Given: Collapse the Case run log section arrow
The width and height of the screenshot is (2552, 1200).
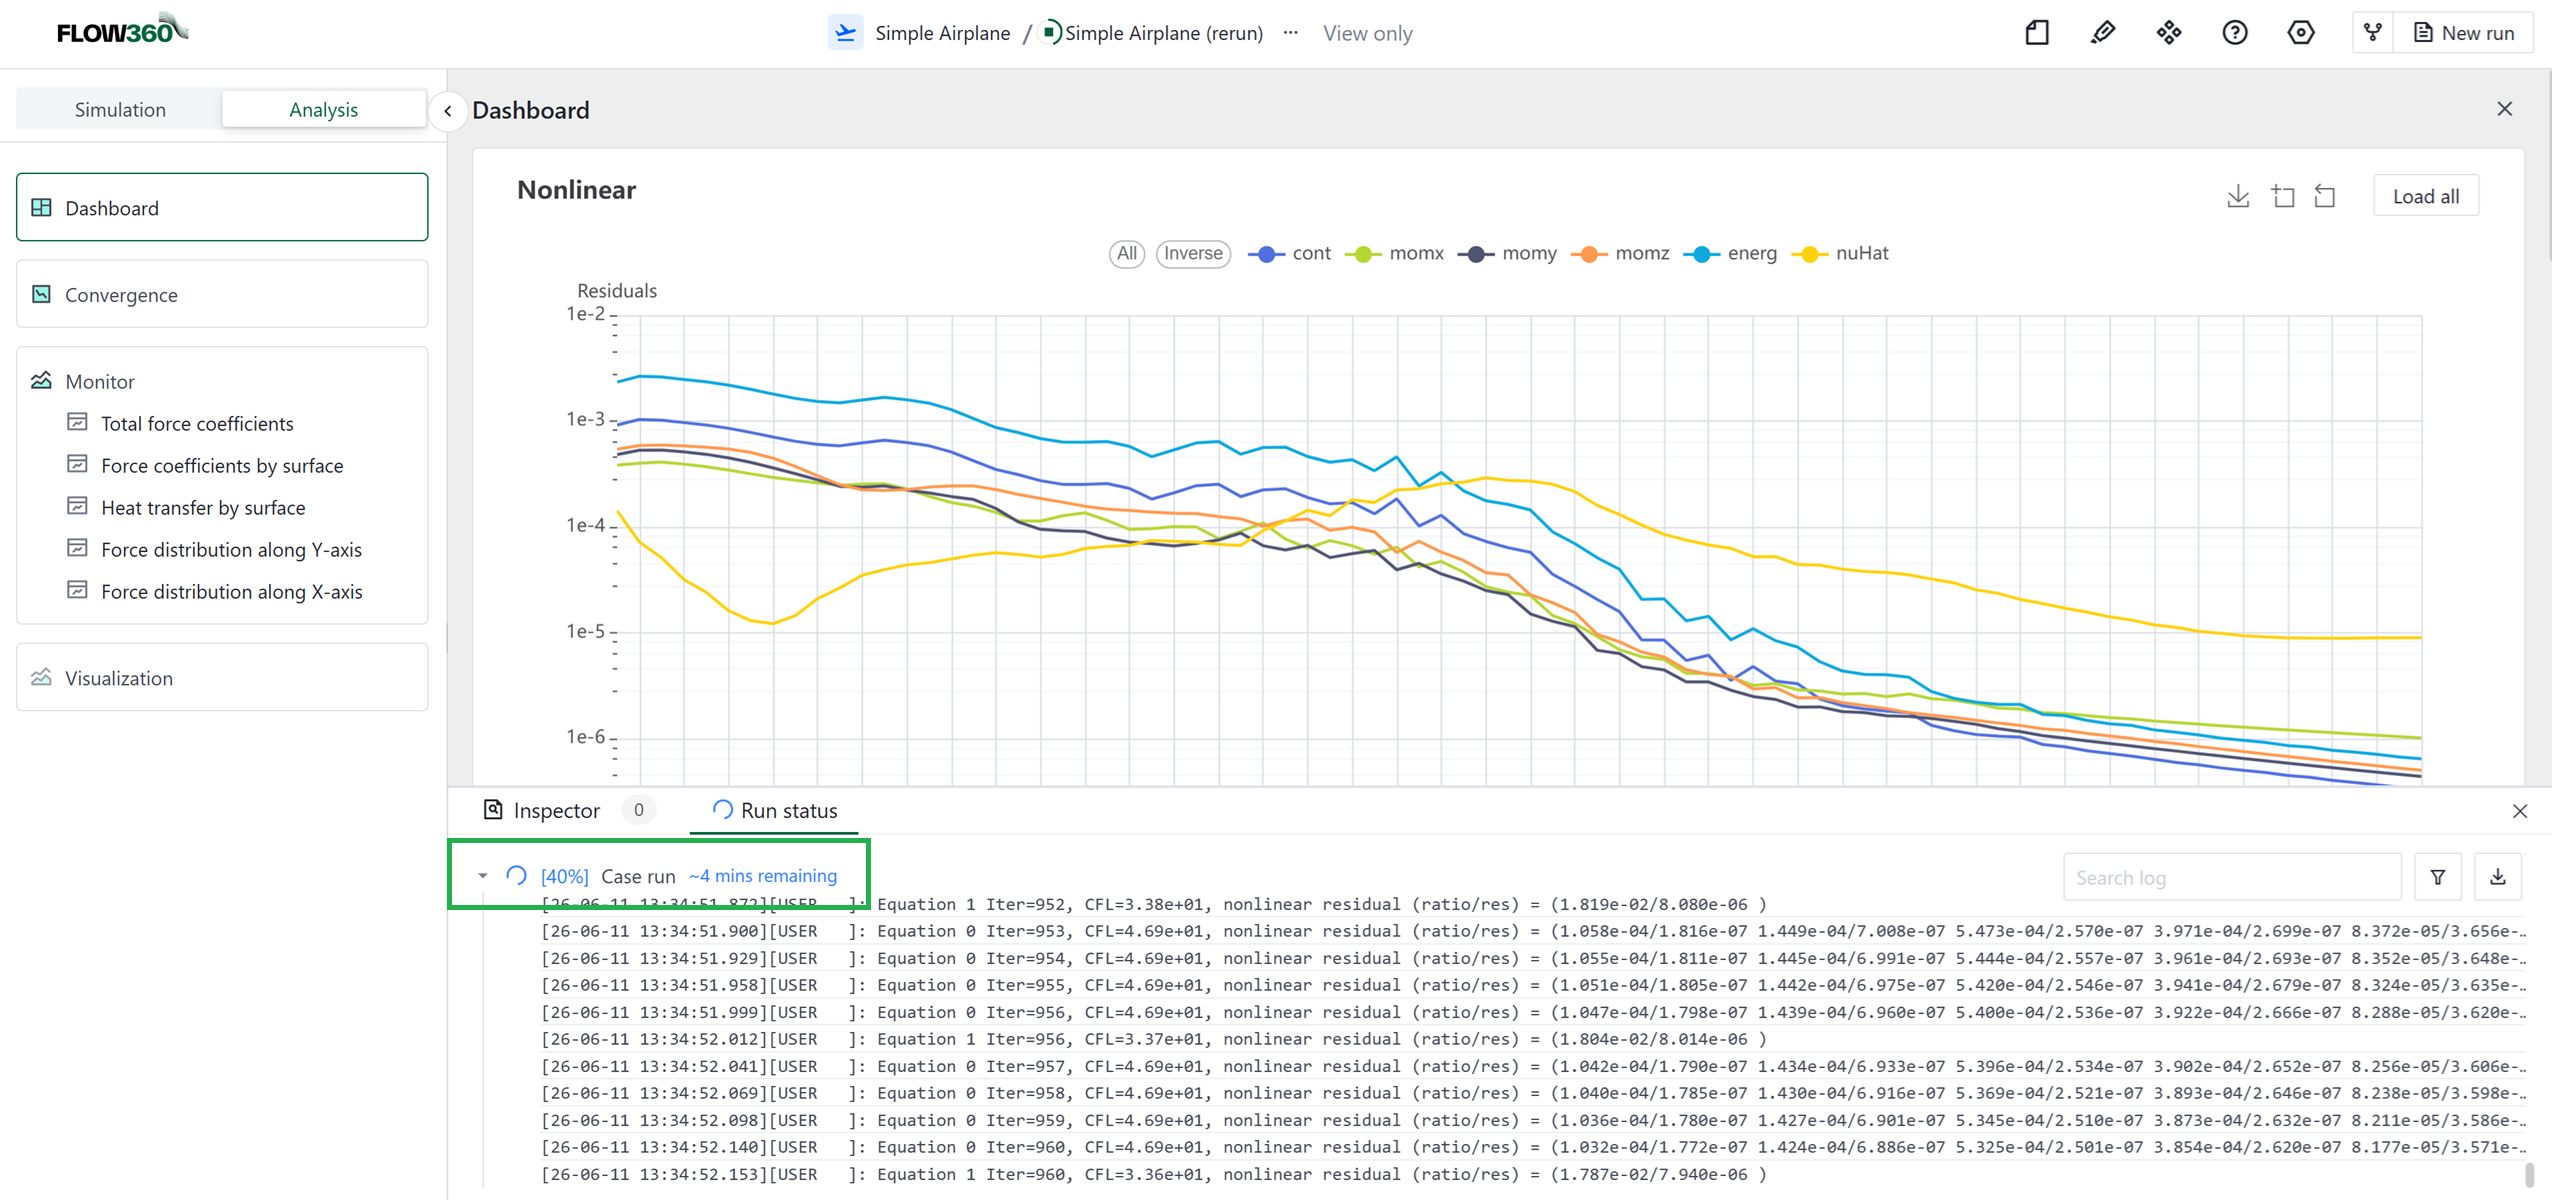Looking at the screenshot, I should (x=483, y=876).
